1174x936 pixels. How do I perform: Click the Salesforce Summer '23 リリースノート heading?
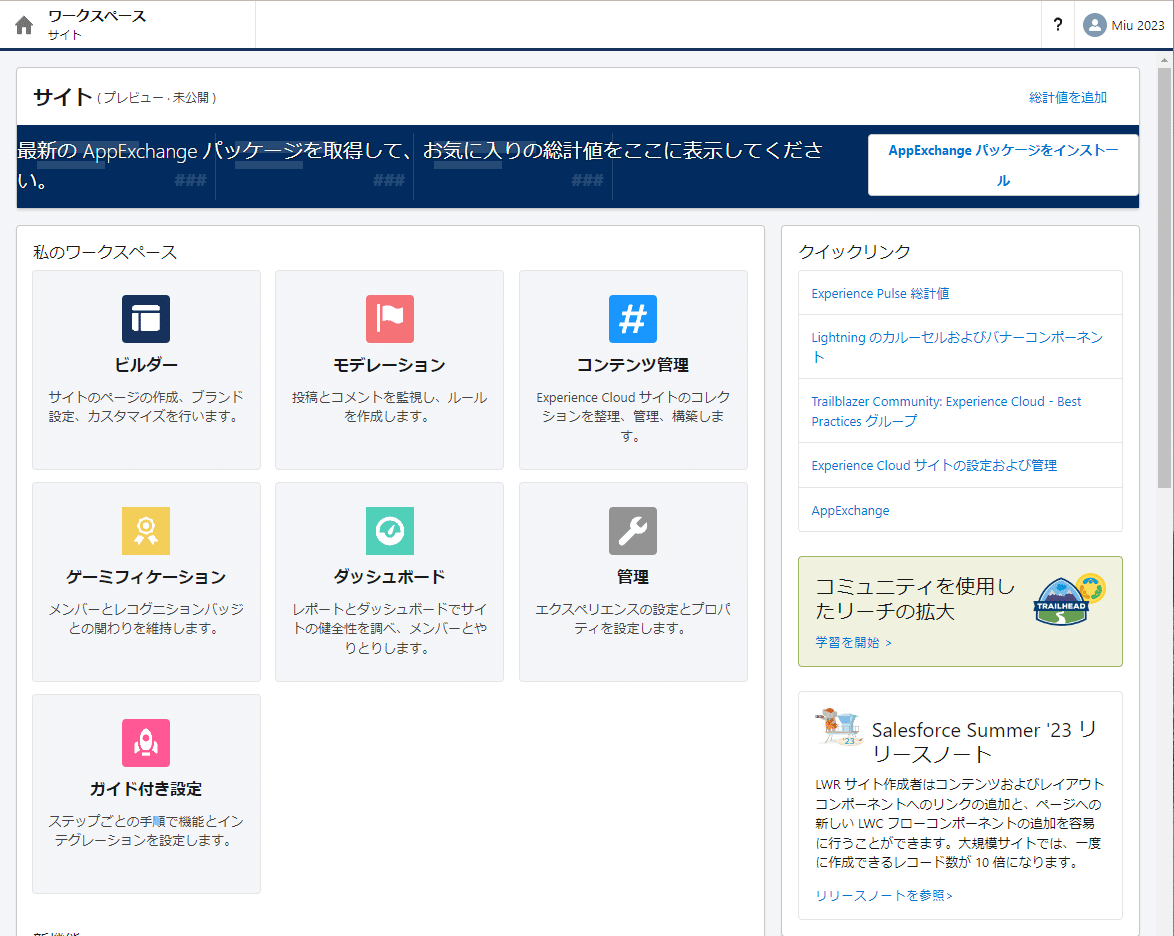coord(985,741)
